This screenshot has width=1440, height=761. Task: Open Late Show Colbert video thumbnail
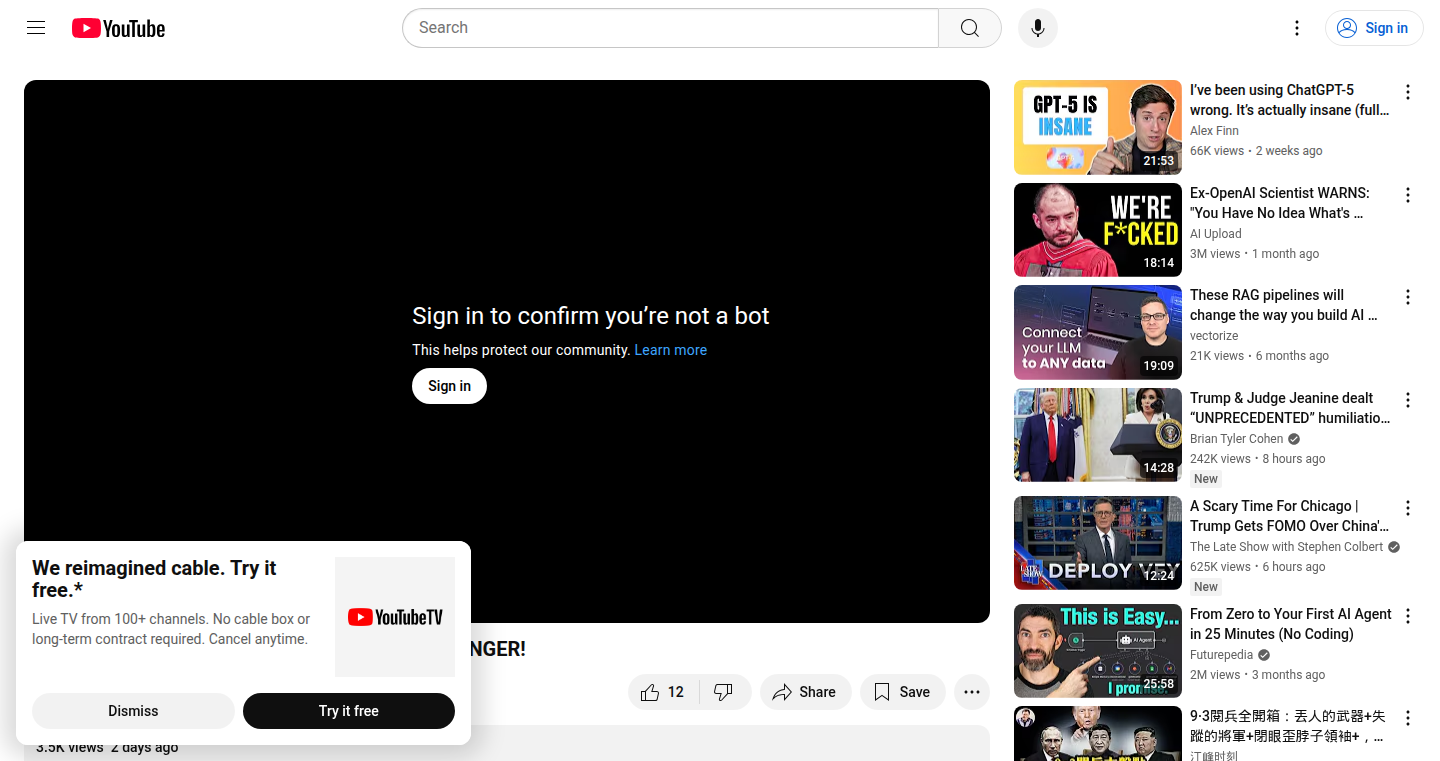click(x=1098, y=543)
